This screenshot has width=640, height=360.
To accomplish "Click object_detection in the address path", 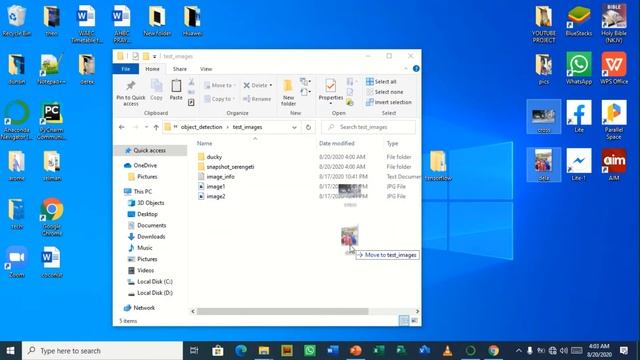I will (201, 127).
